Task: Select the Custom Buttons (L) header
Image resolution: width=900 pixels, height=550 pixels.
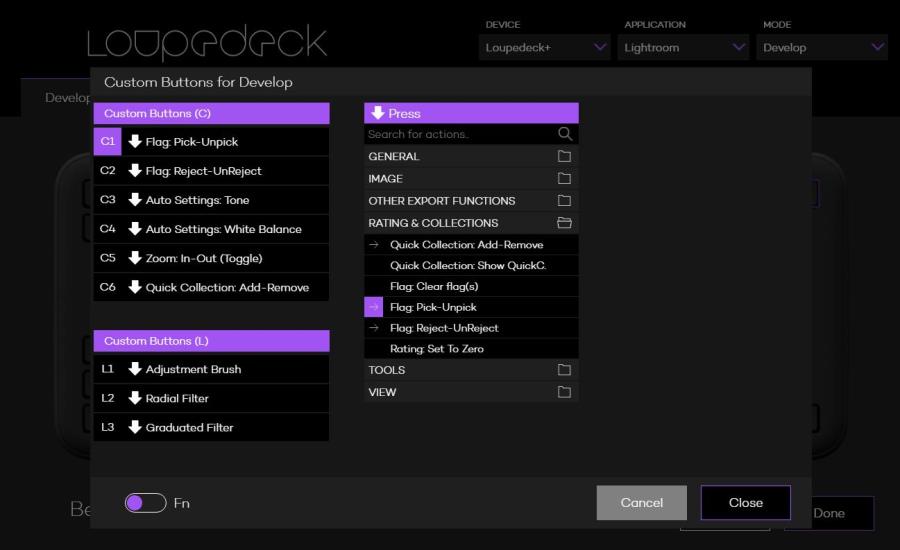Action: point(211,340)
